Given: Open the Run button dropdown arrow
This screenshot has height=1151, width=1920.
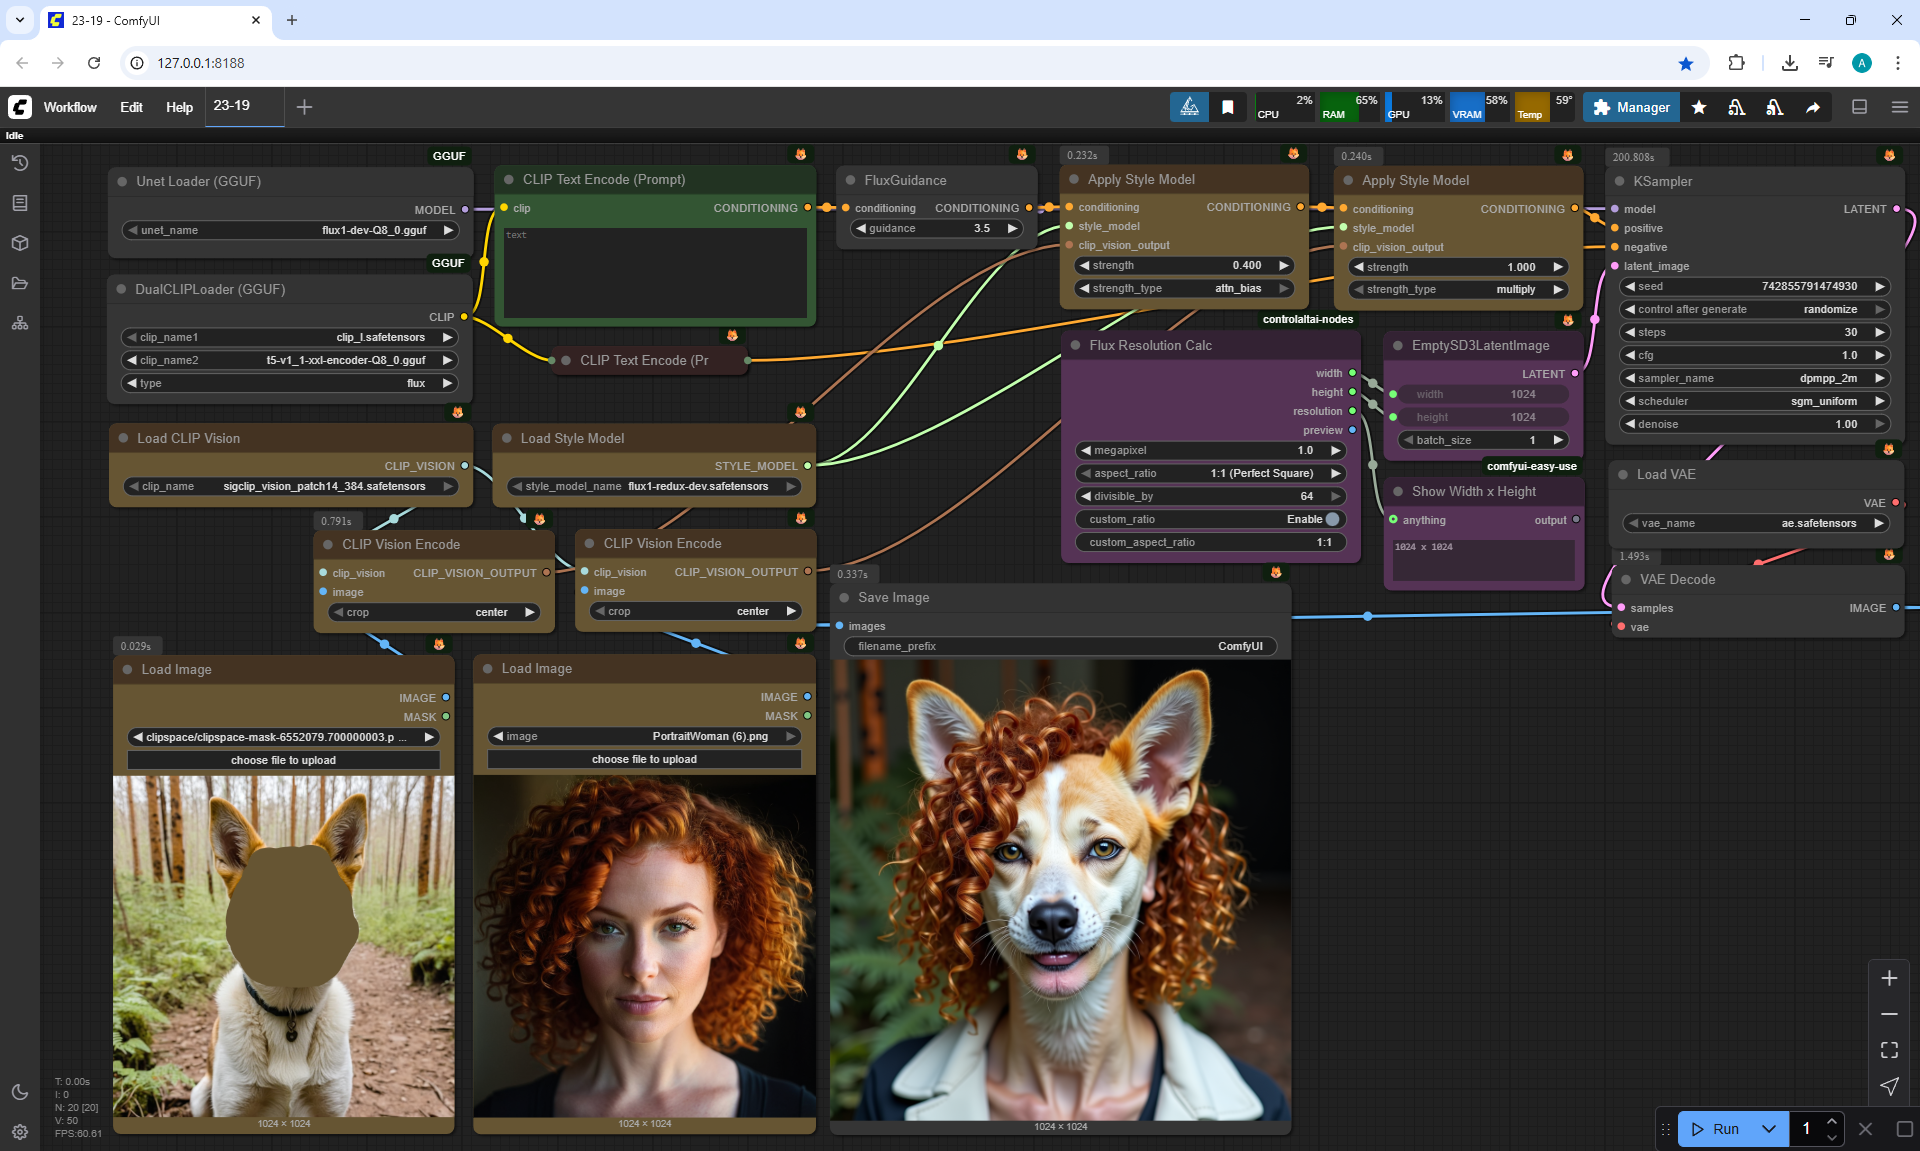Looking at the screenshot, I should (1768, 1129).
